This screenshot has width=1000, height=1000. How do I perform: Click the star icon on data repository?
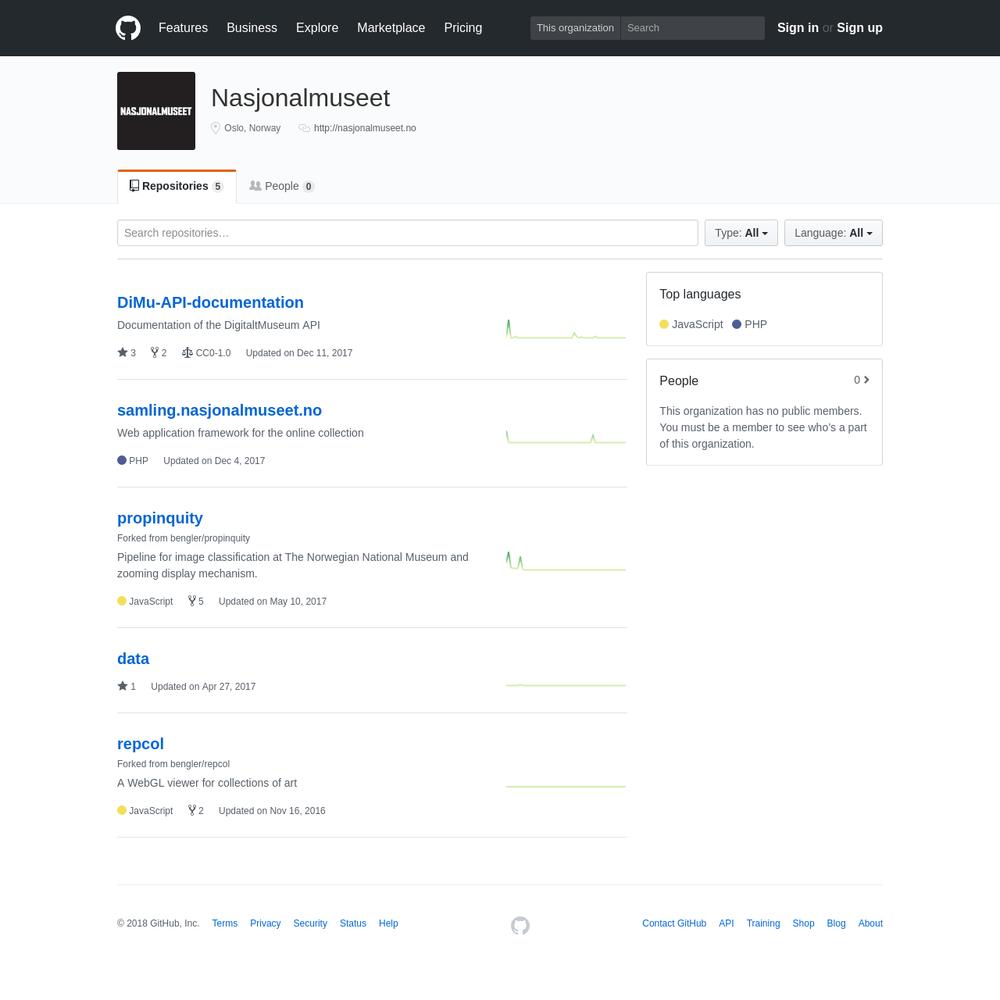coord(122,686)
